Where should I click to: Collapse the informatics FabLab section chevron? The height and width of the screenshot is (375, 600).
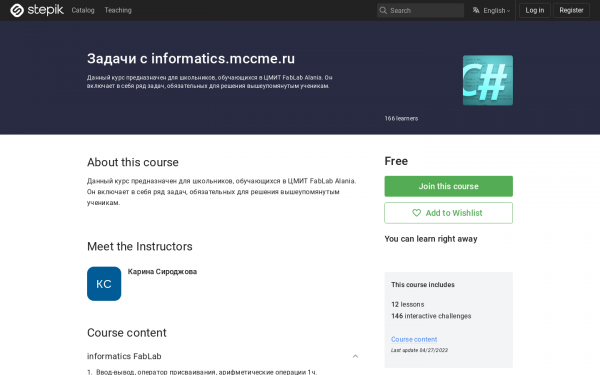(x=355, y=356)
